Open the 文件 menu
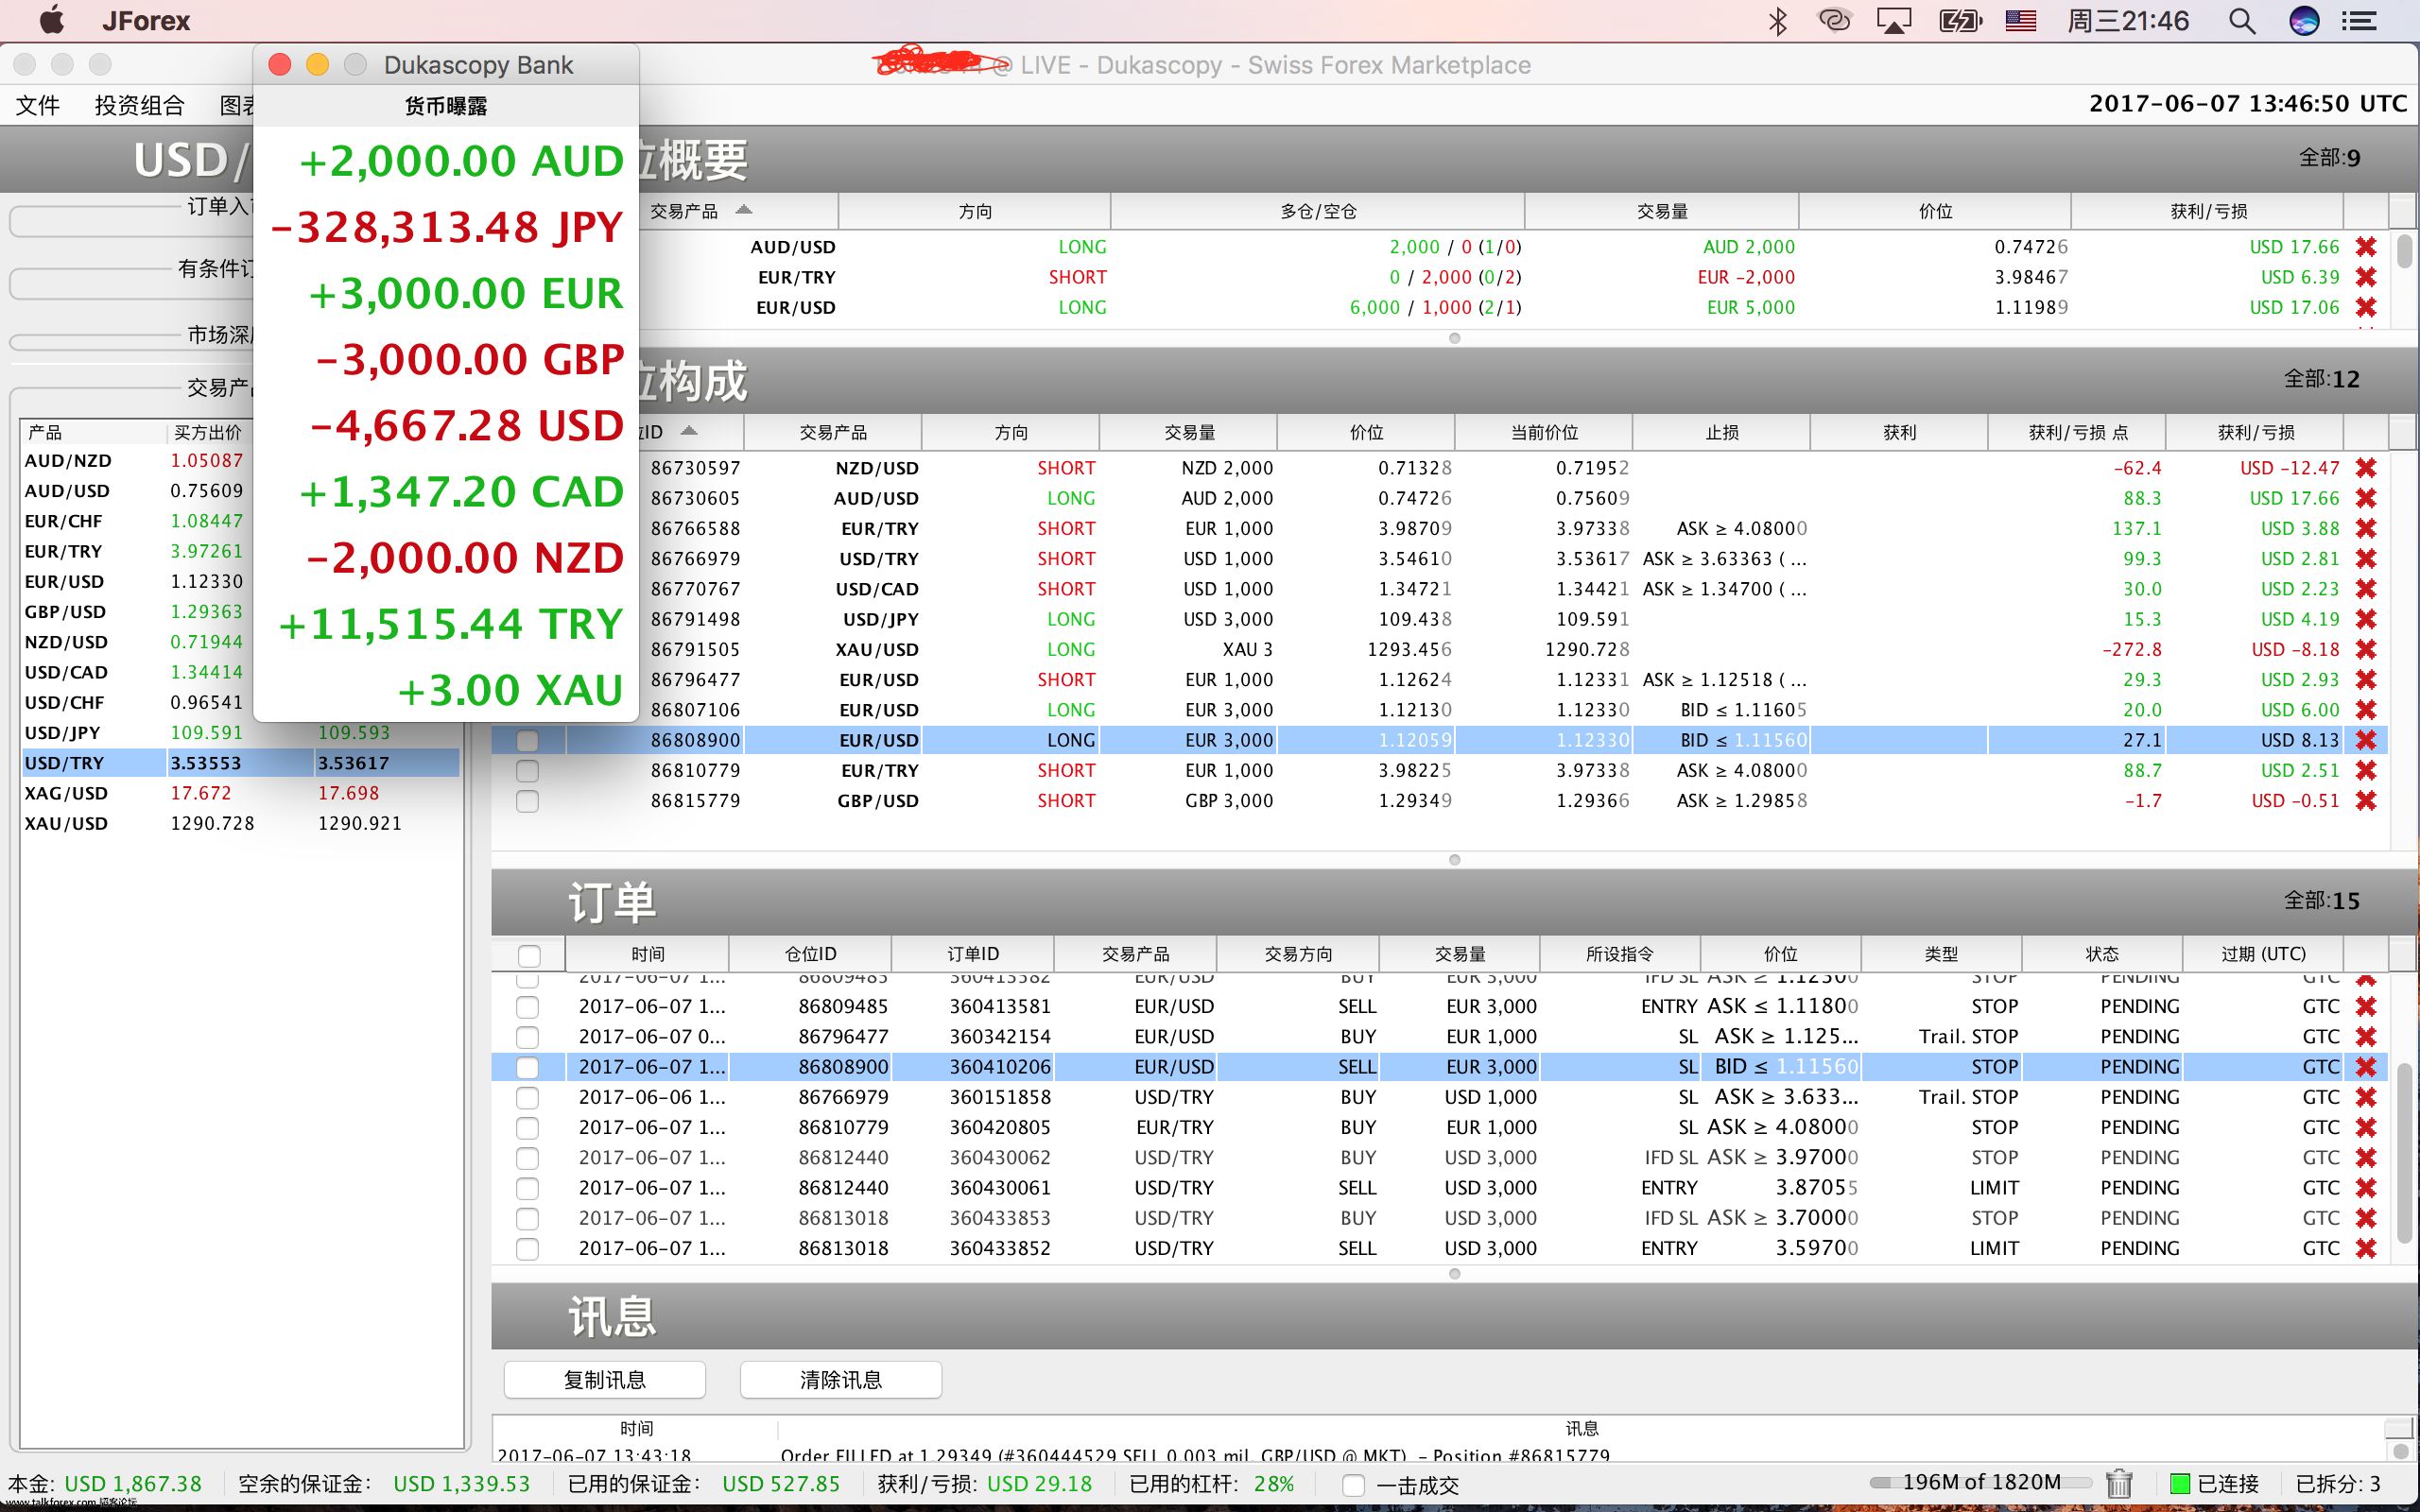This screenshot has height=1512, width=2420. click(37, 105)
